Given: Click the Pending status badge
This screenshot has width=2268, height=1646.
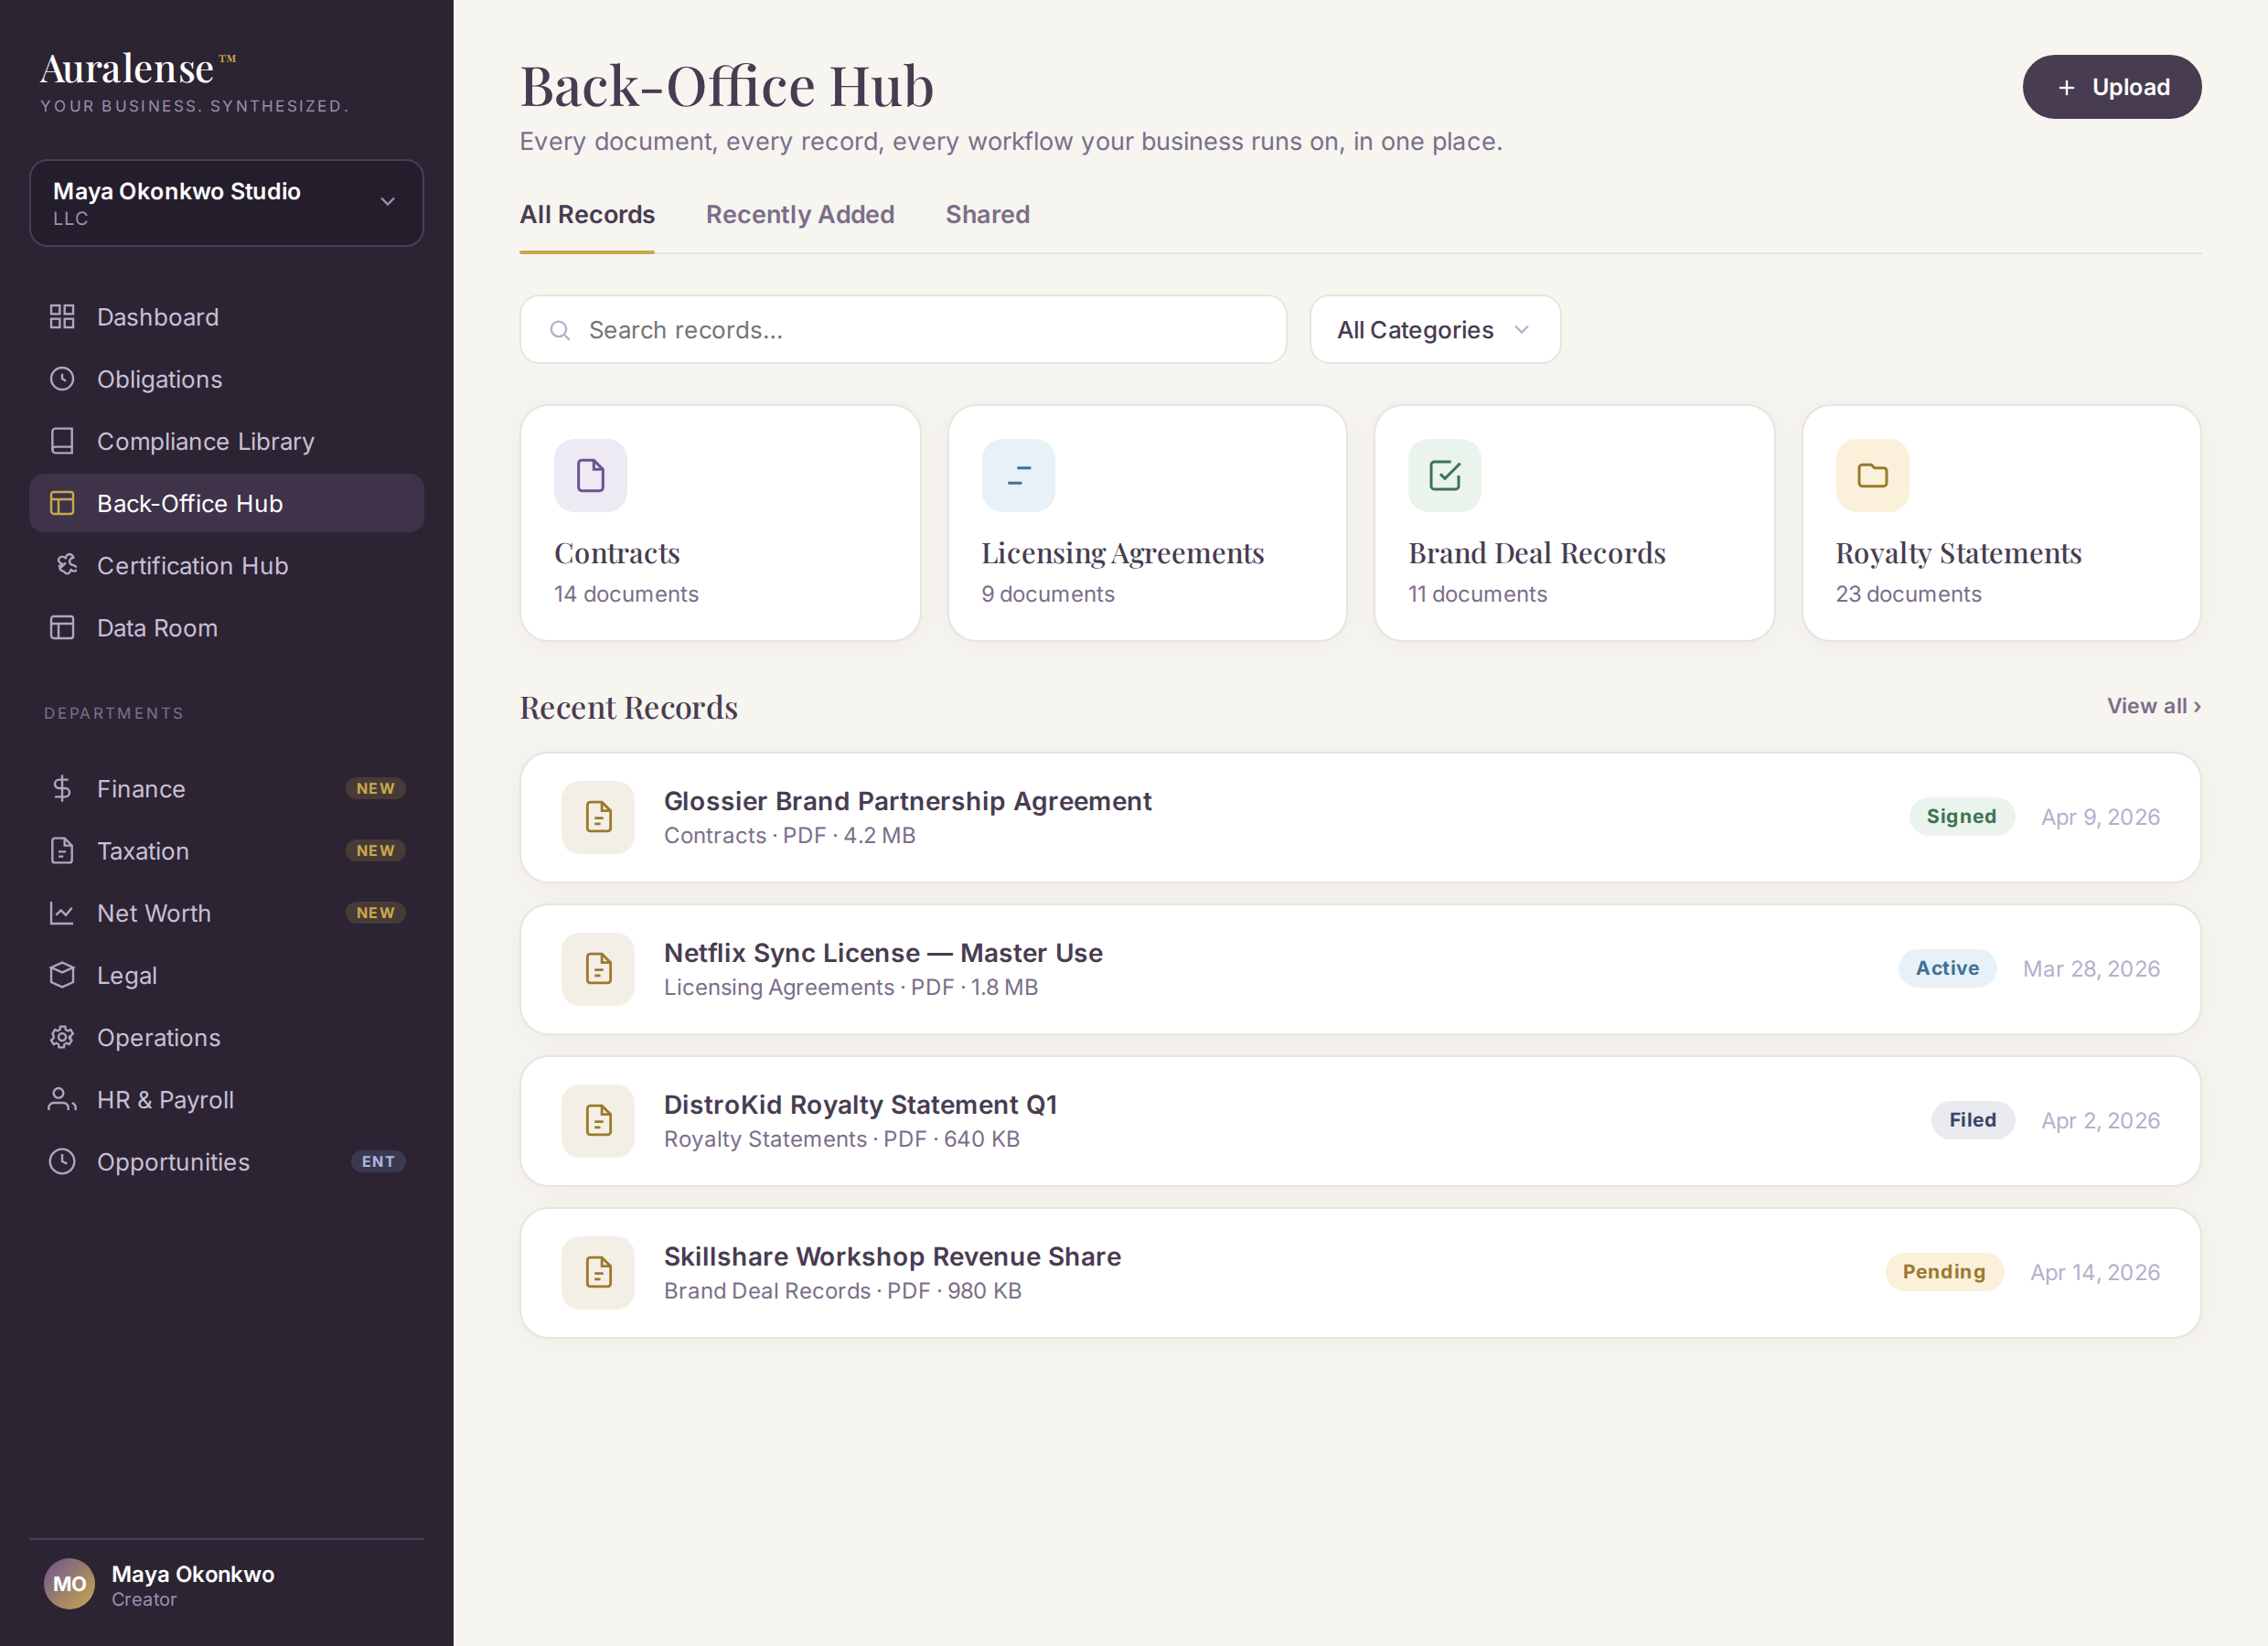Looking at the screenshot, I should coord(1944,1273).
